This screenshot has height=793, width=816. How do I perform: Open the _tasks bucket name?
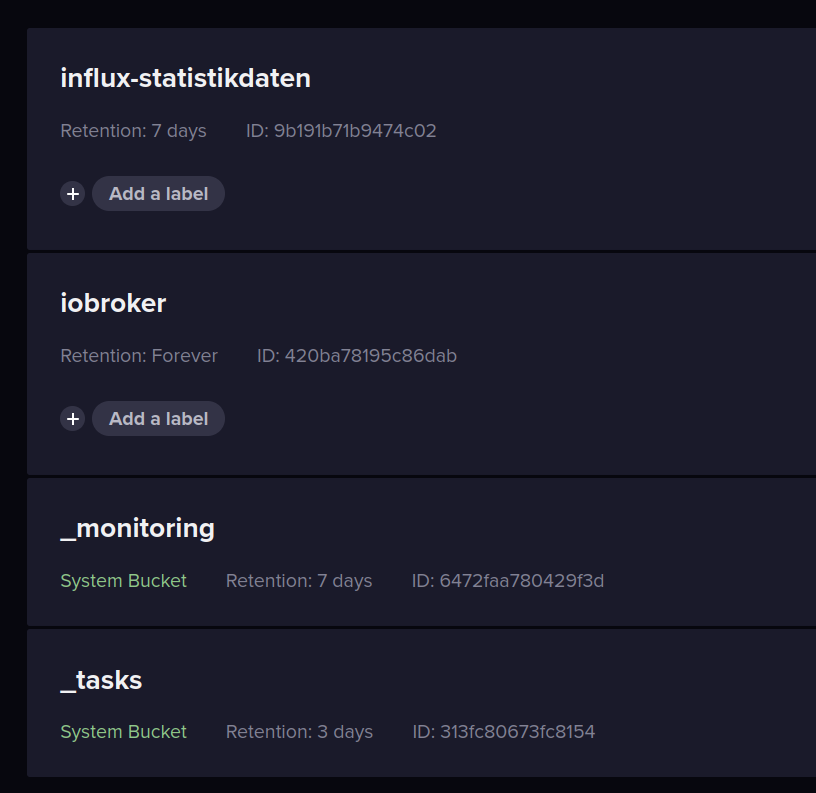(101, 680)
